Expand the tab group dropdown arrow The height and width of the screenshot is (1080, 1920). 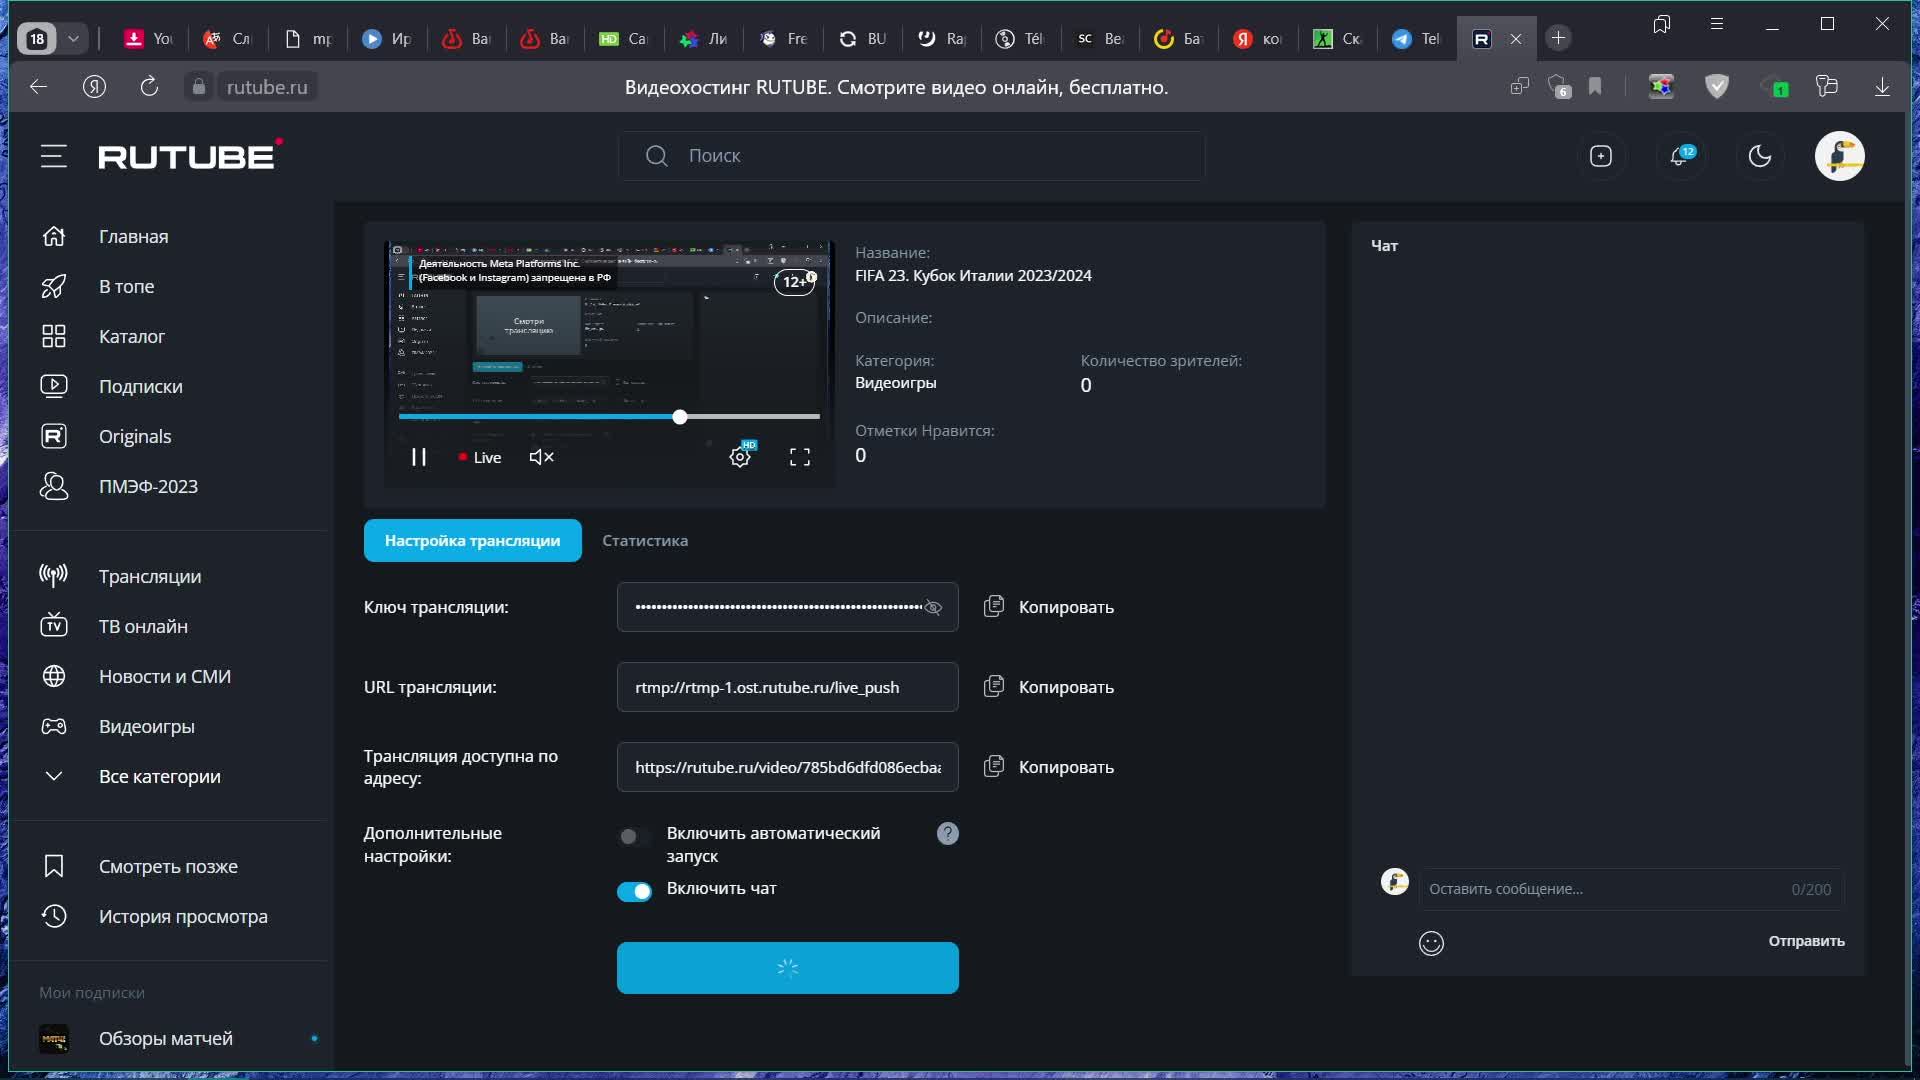[73, 39]
